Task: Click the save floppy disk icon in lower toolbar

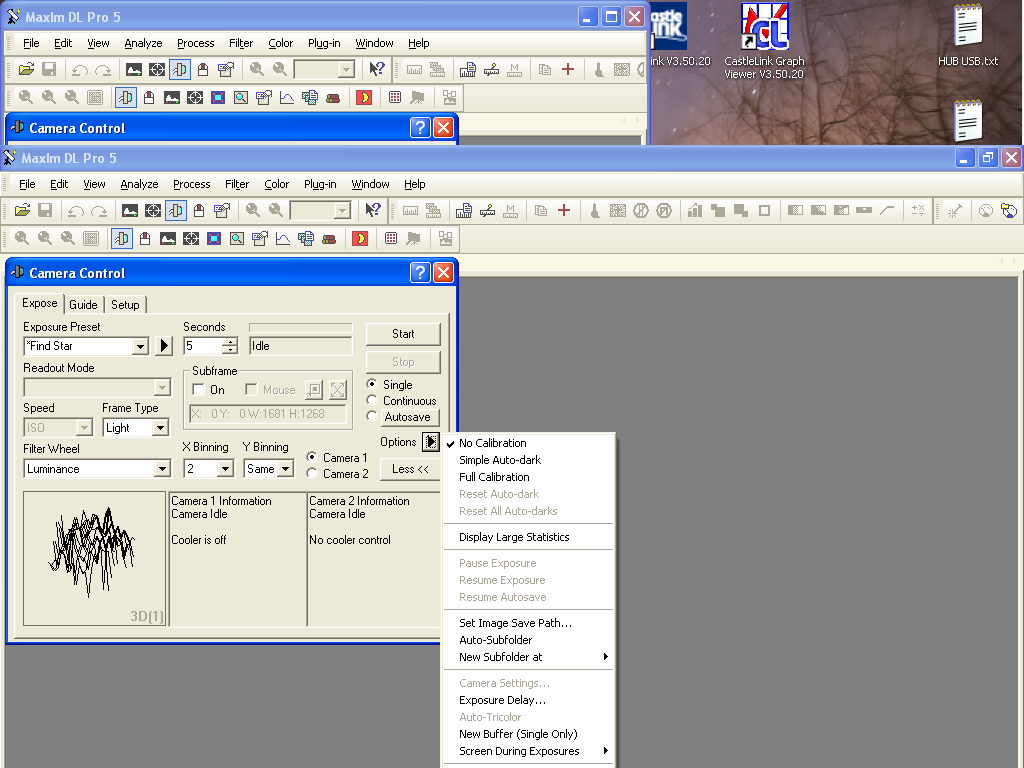Action: 45,210
